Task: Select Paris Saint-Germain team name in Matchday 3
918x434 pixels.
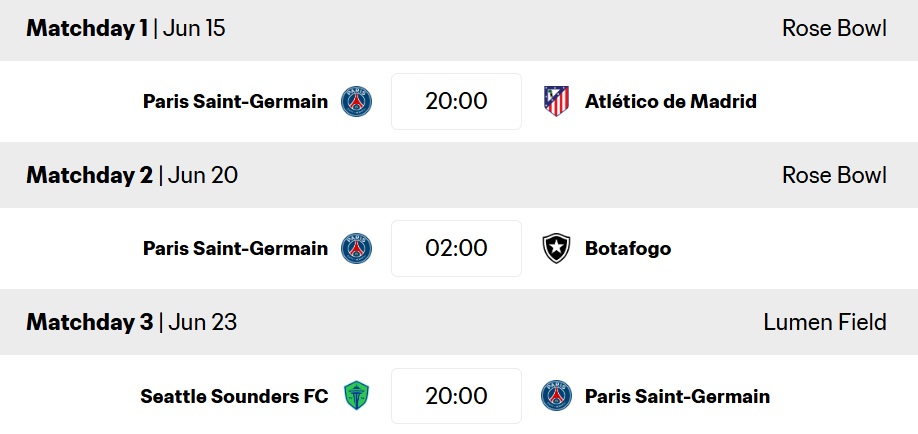Action: pyautogui.click(x=677, y=396)
